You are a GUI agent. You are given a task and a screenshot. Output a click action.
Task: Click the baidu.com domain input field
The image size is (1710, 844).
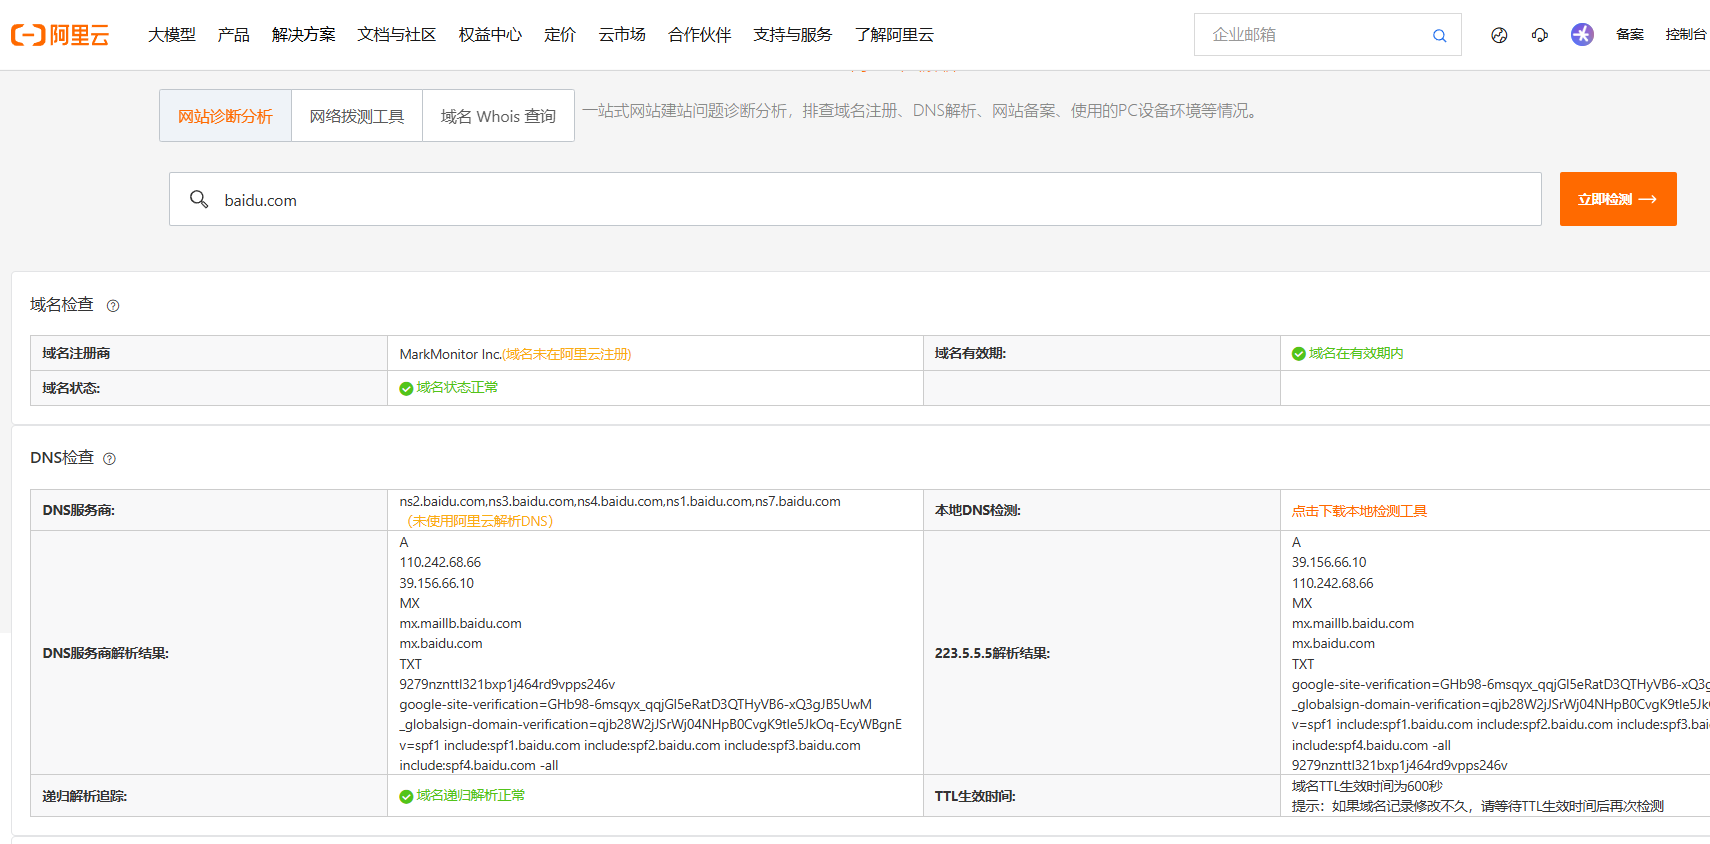click(855, 199)
